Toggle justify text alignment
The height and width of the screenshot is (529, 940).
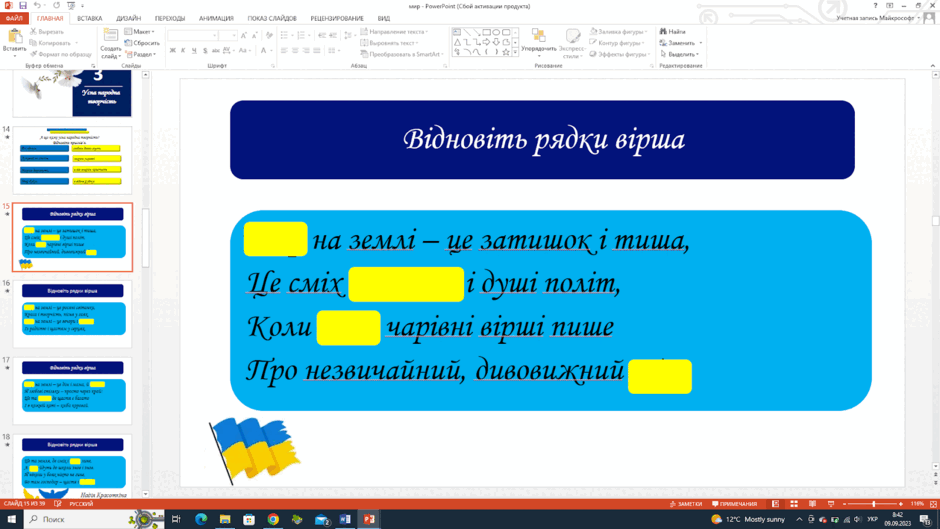(317, 51)
